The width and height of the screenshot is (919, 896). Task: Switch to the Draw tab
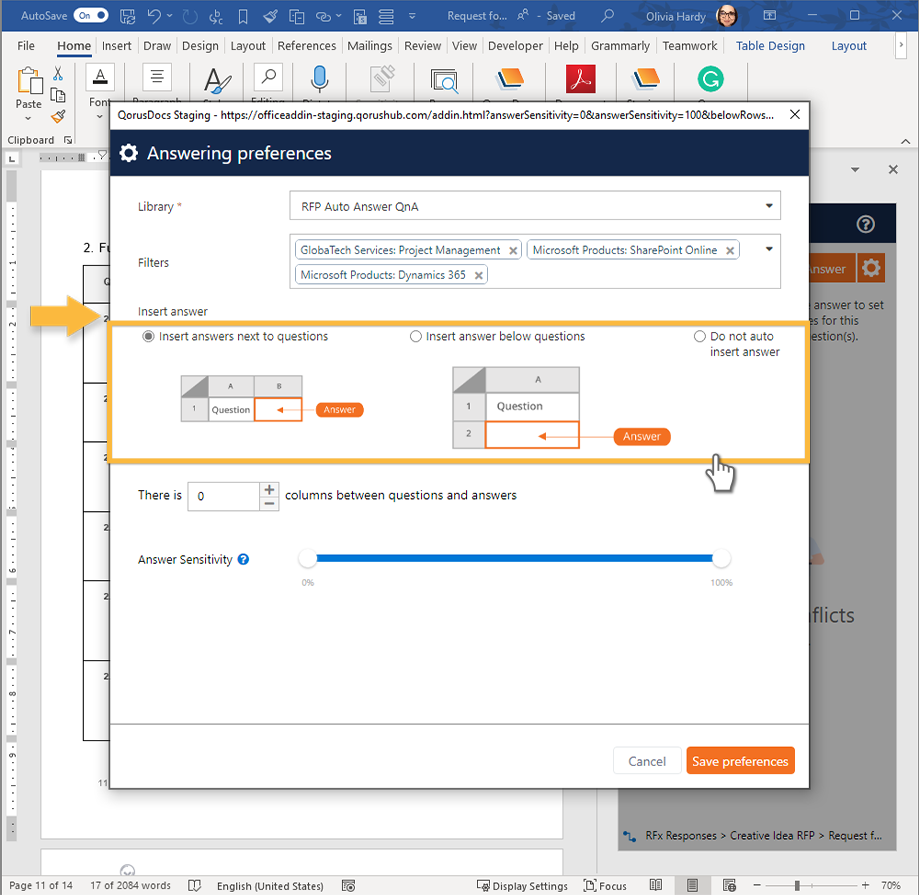(157, 46)
